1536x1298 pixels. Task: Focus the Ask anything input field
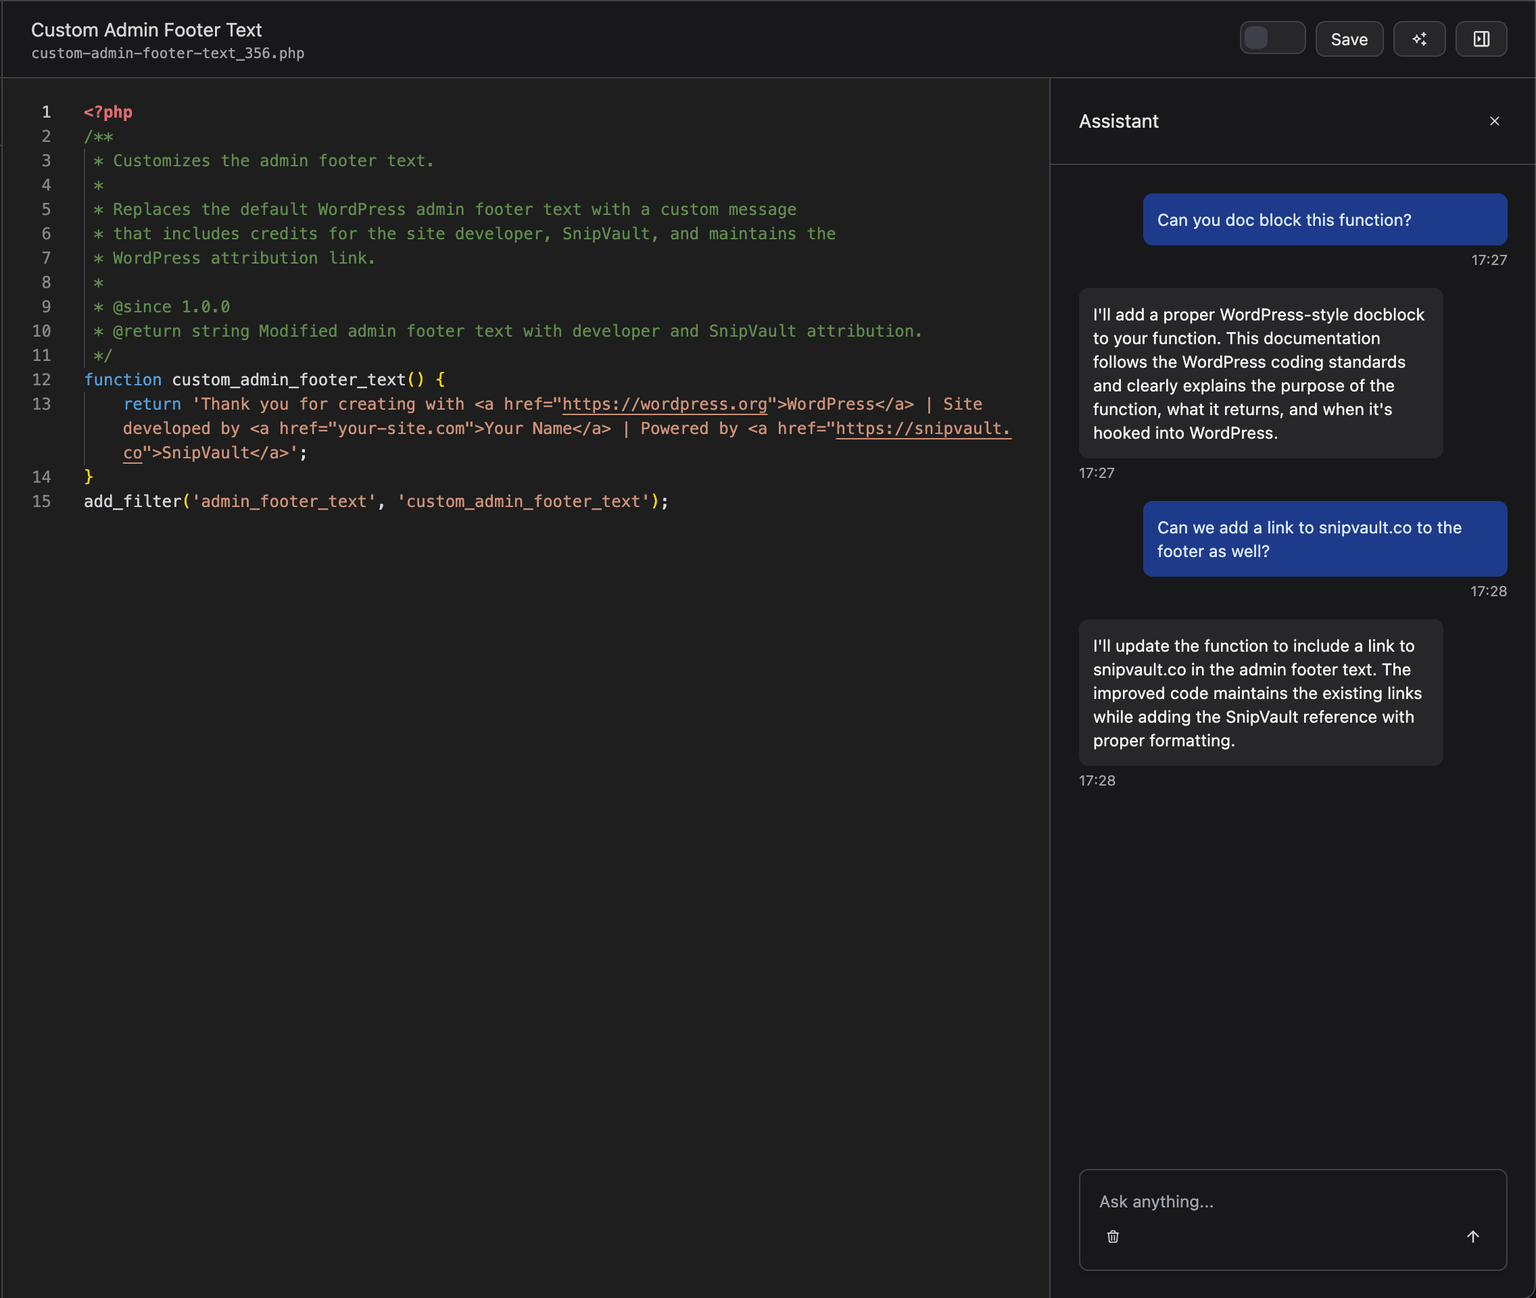[x=1292, y=1201]
